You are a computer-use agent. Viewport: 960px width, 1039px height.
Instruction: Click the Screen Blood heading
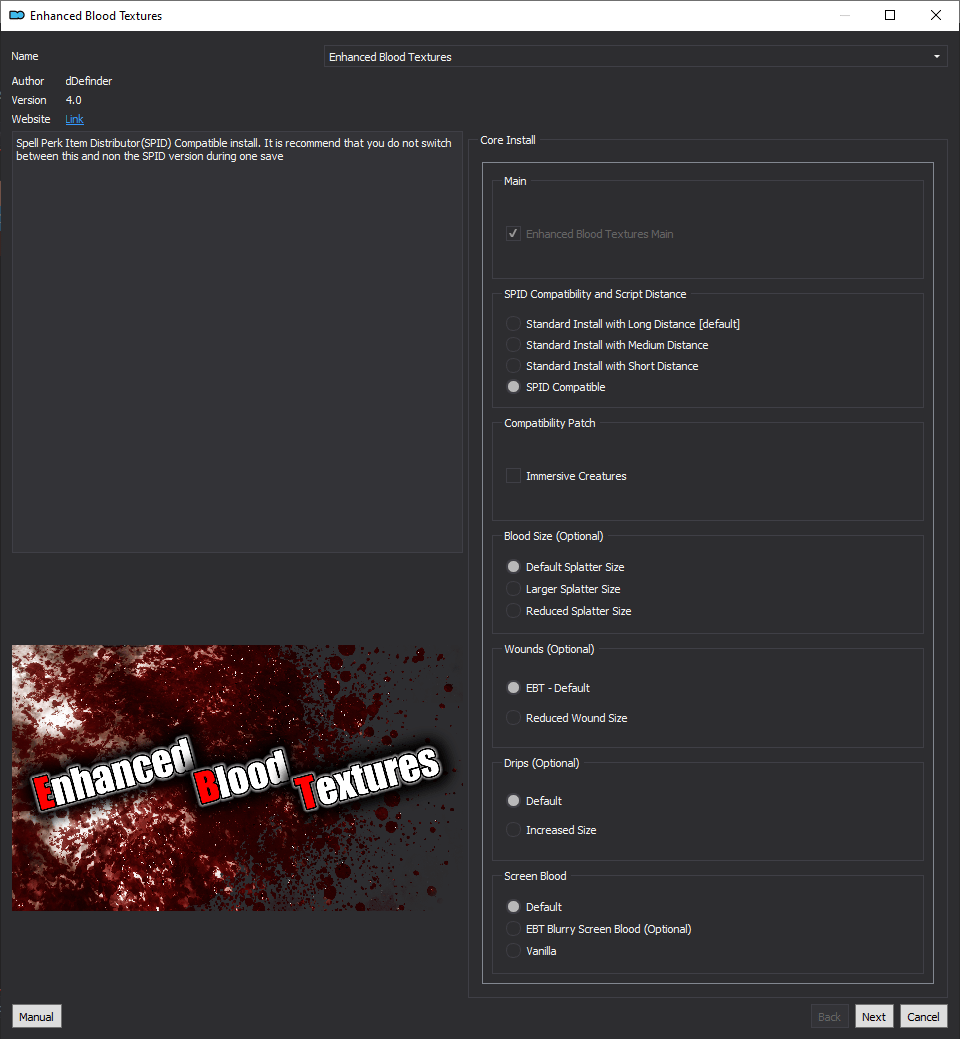coord(535,876)
